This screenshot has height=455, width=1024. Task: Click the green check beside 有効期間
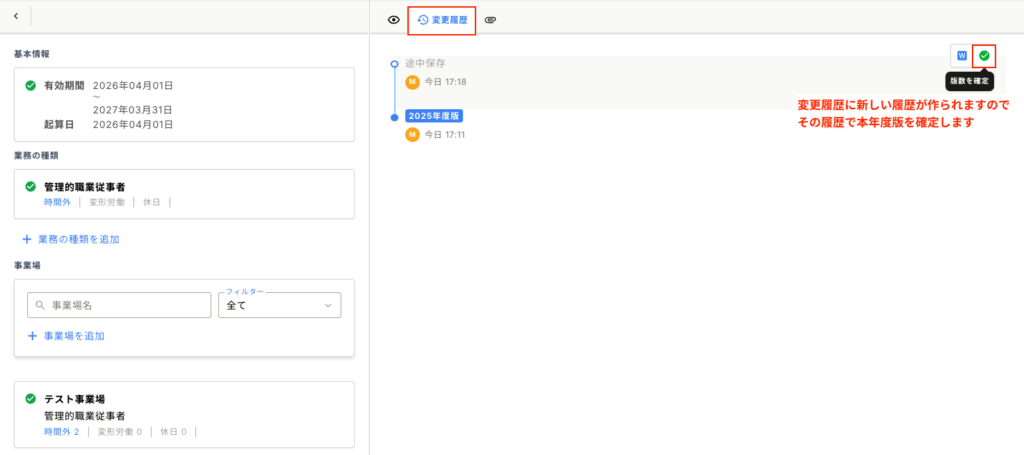[31, 85]
